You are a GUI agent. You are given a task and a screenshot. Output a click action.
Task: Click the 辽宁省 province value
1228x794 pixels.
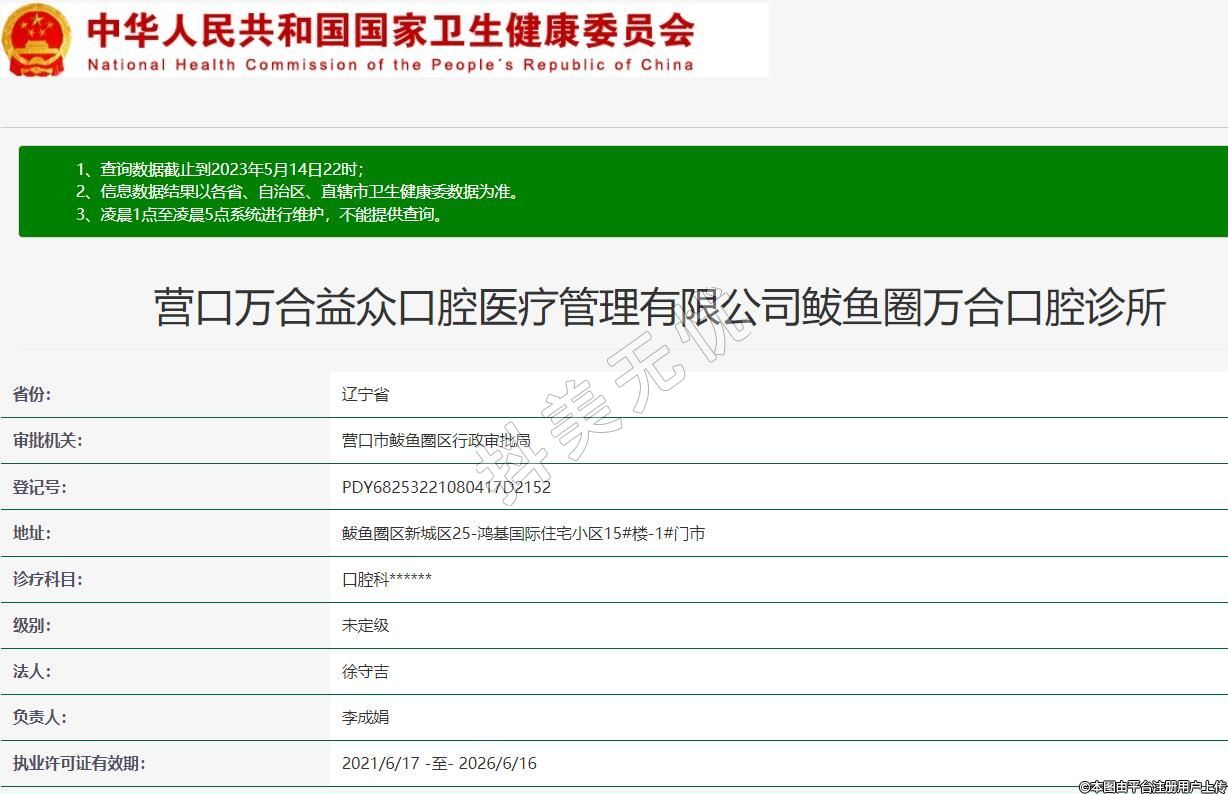[x=365, y=394]
